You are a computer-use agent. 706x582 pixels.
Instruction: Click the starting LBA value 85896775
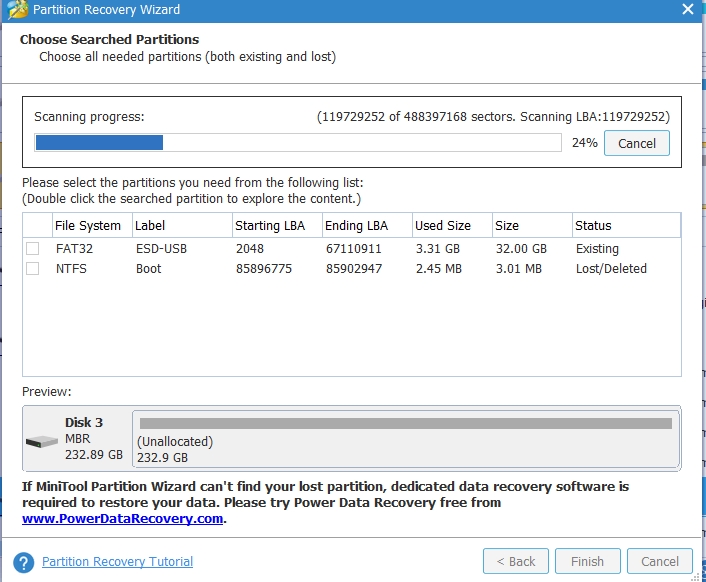coord(264,268)
